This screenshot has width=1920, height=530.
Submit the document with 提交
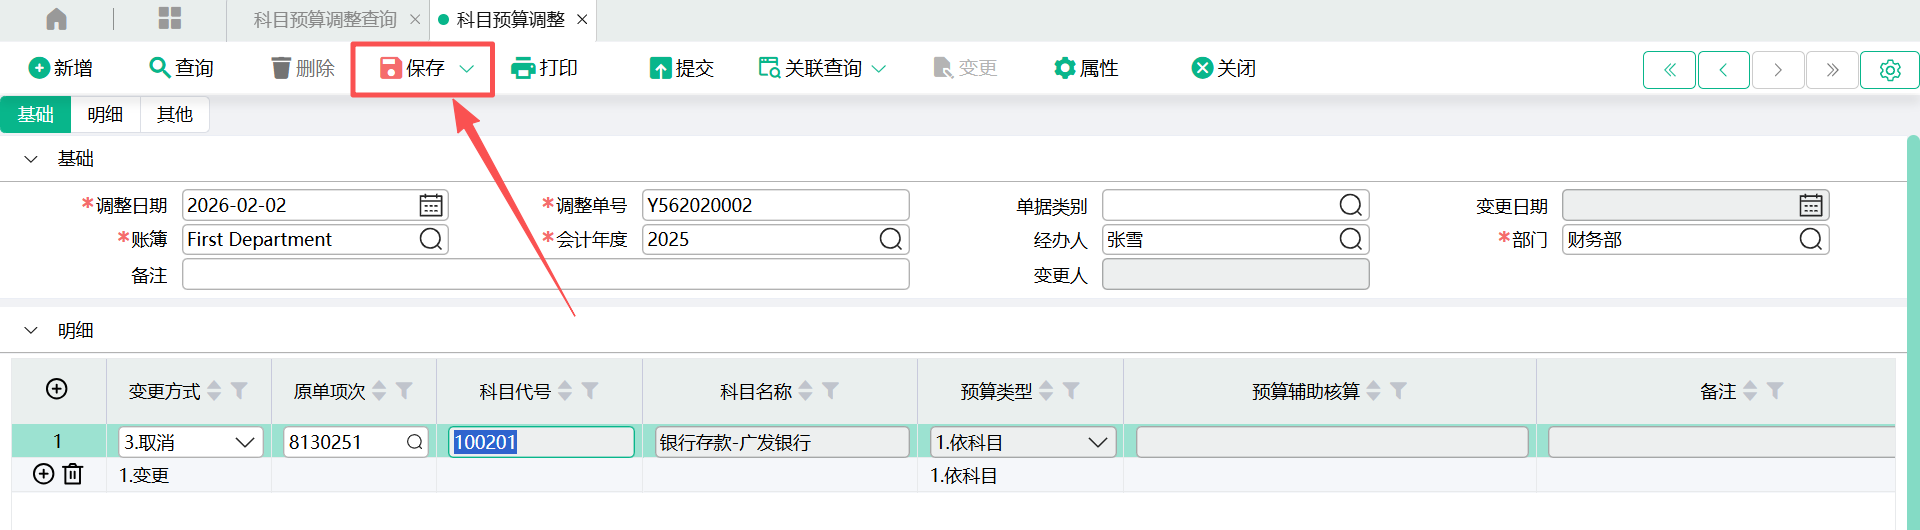pyautogui.click(x=682, y=68)
